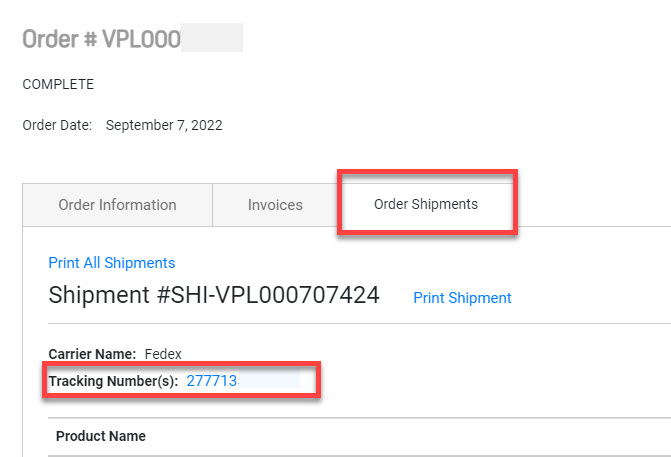Click the Print Shipment link
Viewport: 671px width, 457px height.
pyautogui.click(x=462, y=298)
